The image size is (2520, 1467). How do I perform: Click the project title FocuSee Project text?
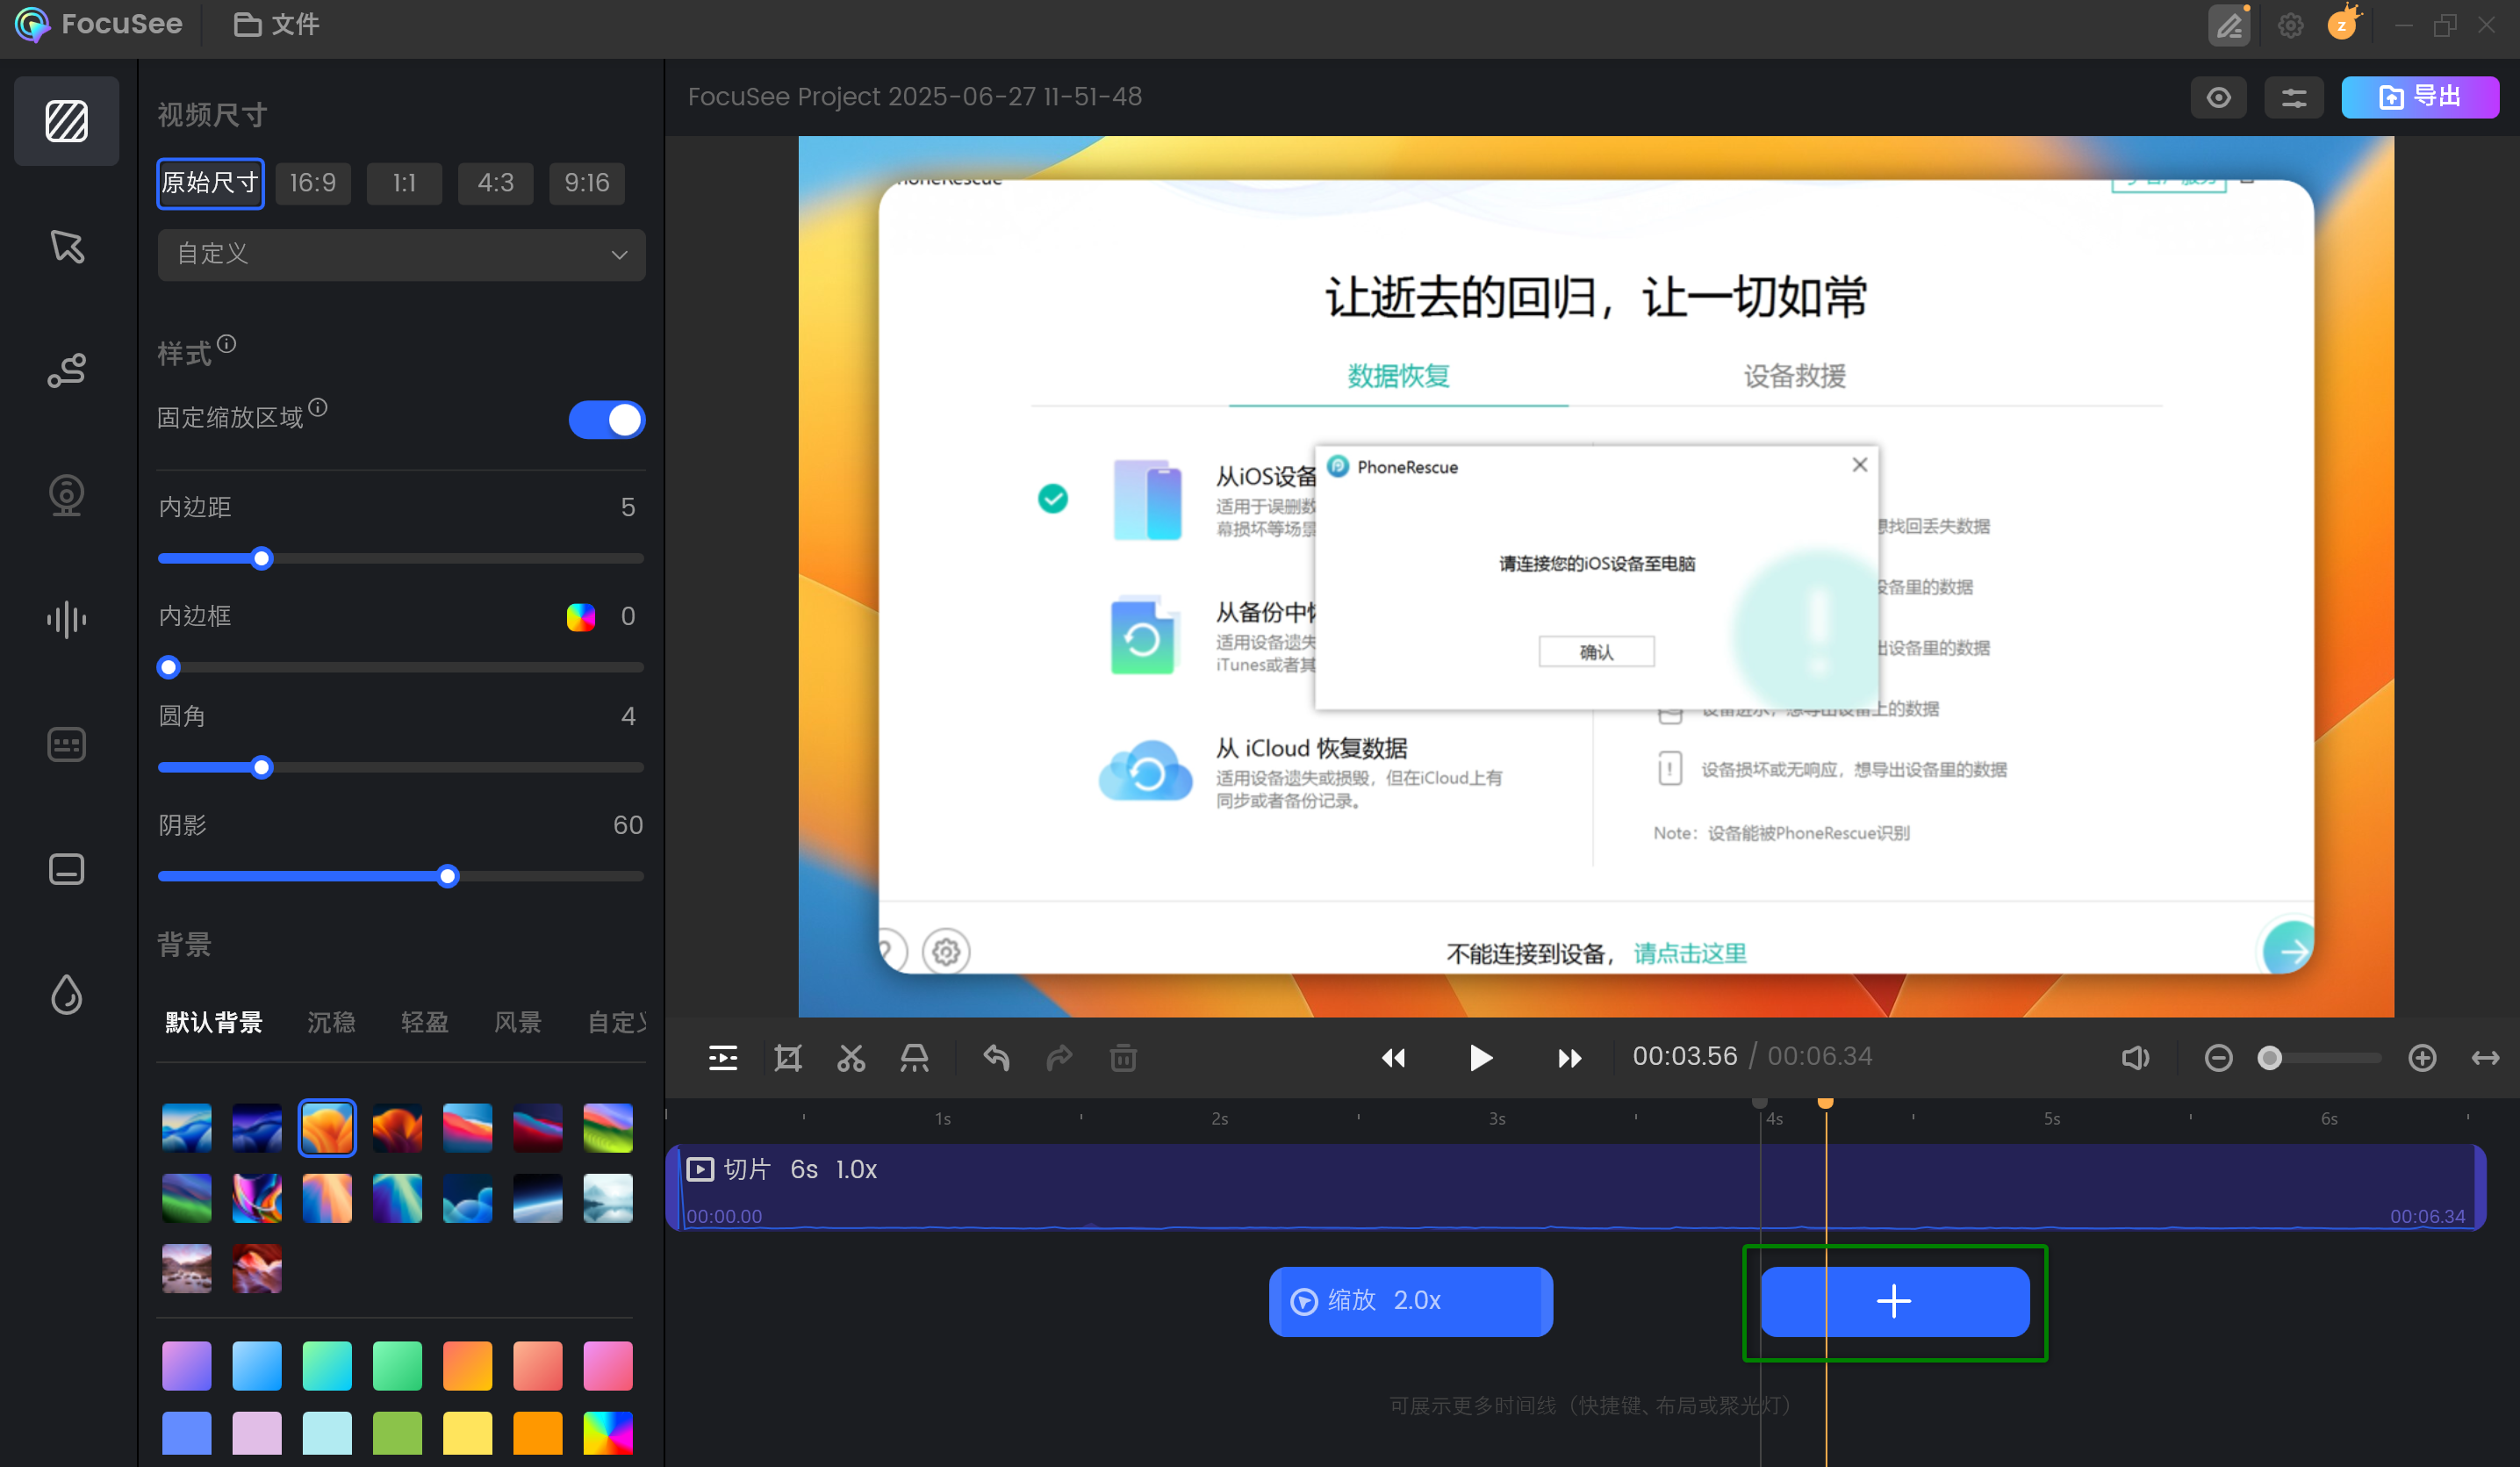click(x=914, y=97)
